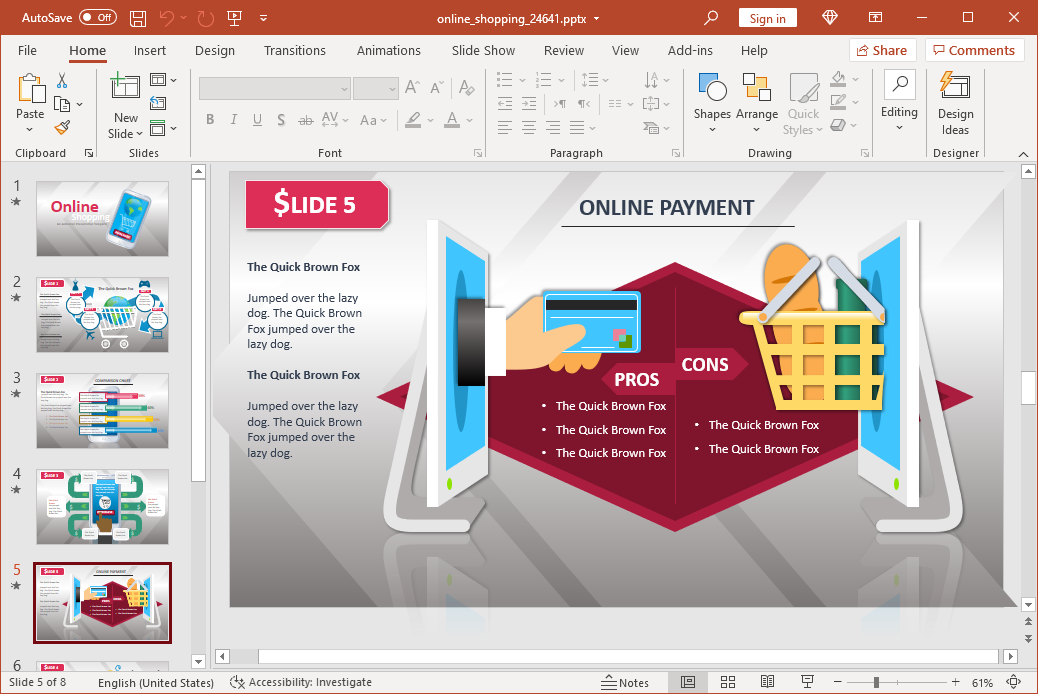
Task: Select slide 3 thumbnail
Action: pos(103,411)
